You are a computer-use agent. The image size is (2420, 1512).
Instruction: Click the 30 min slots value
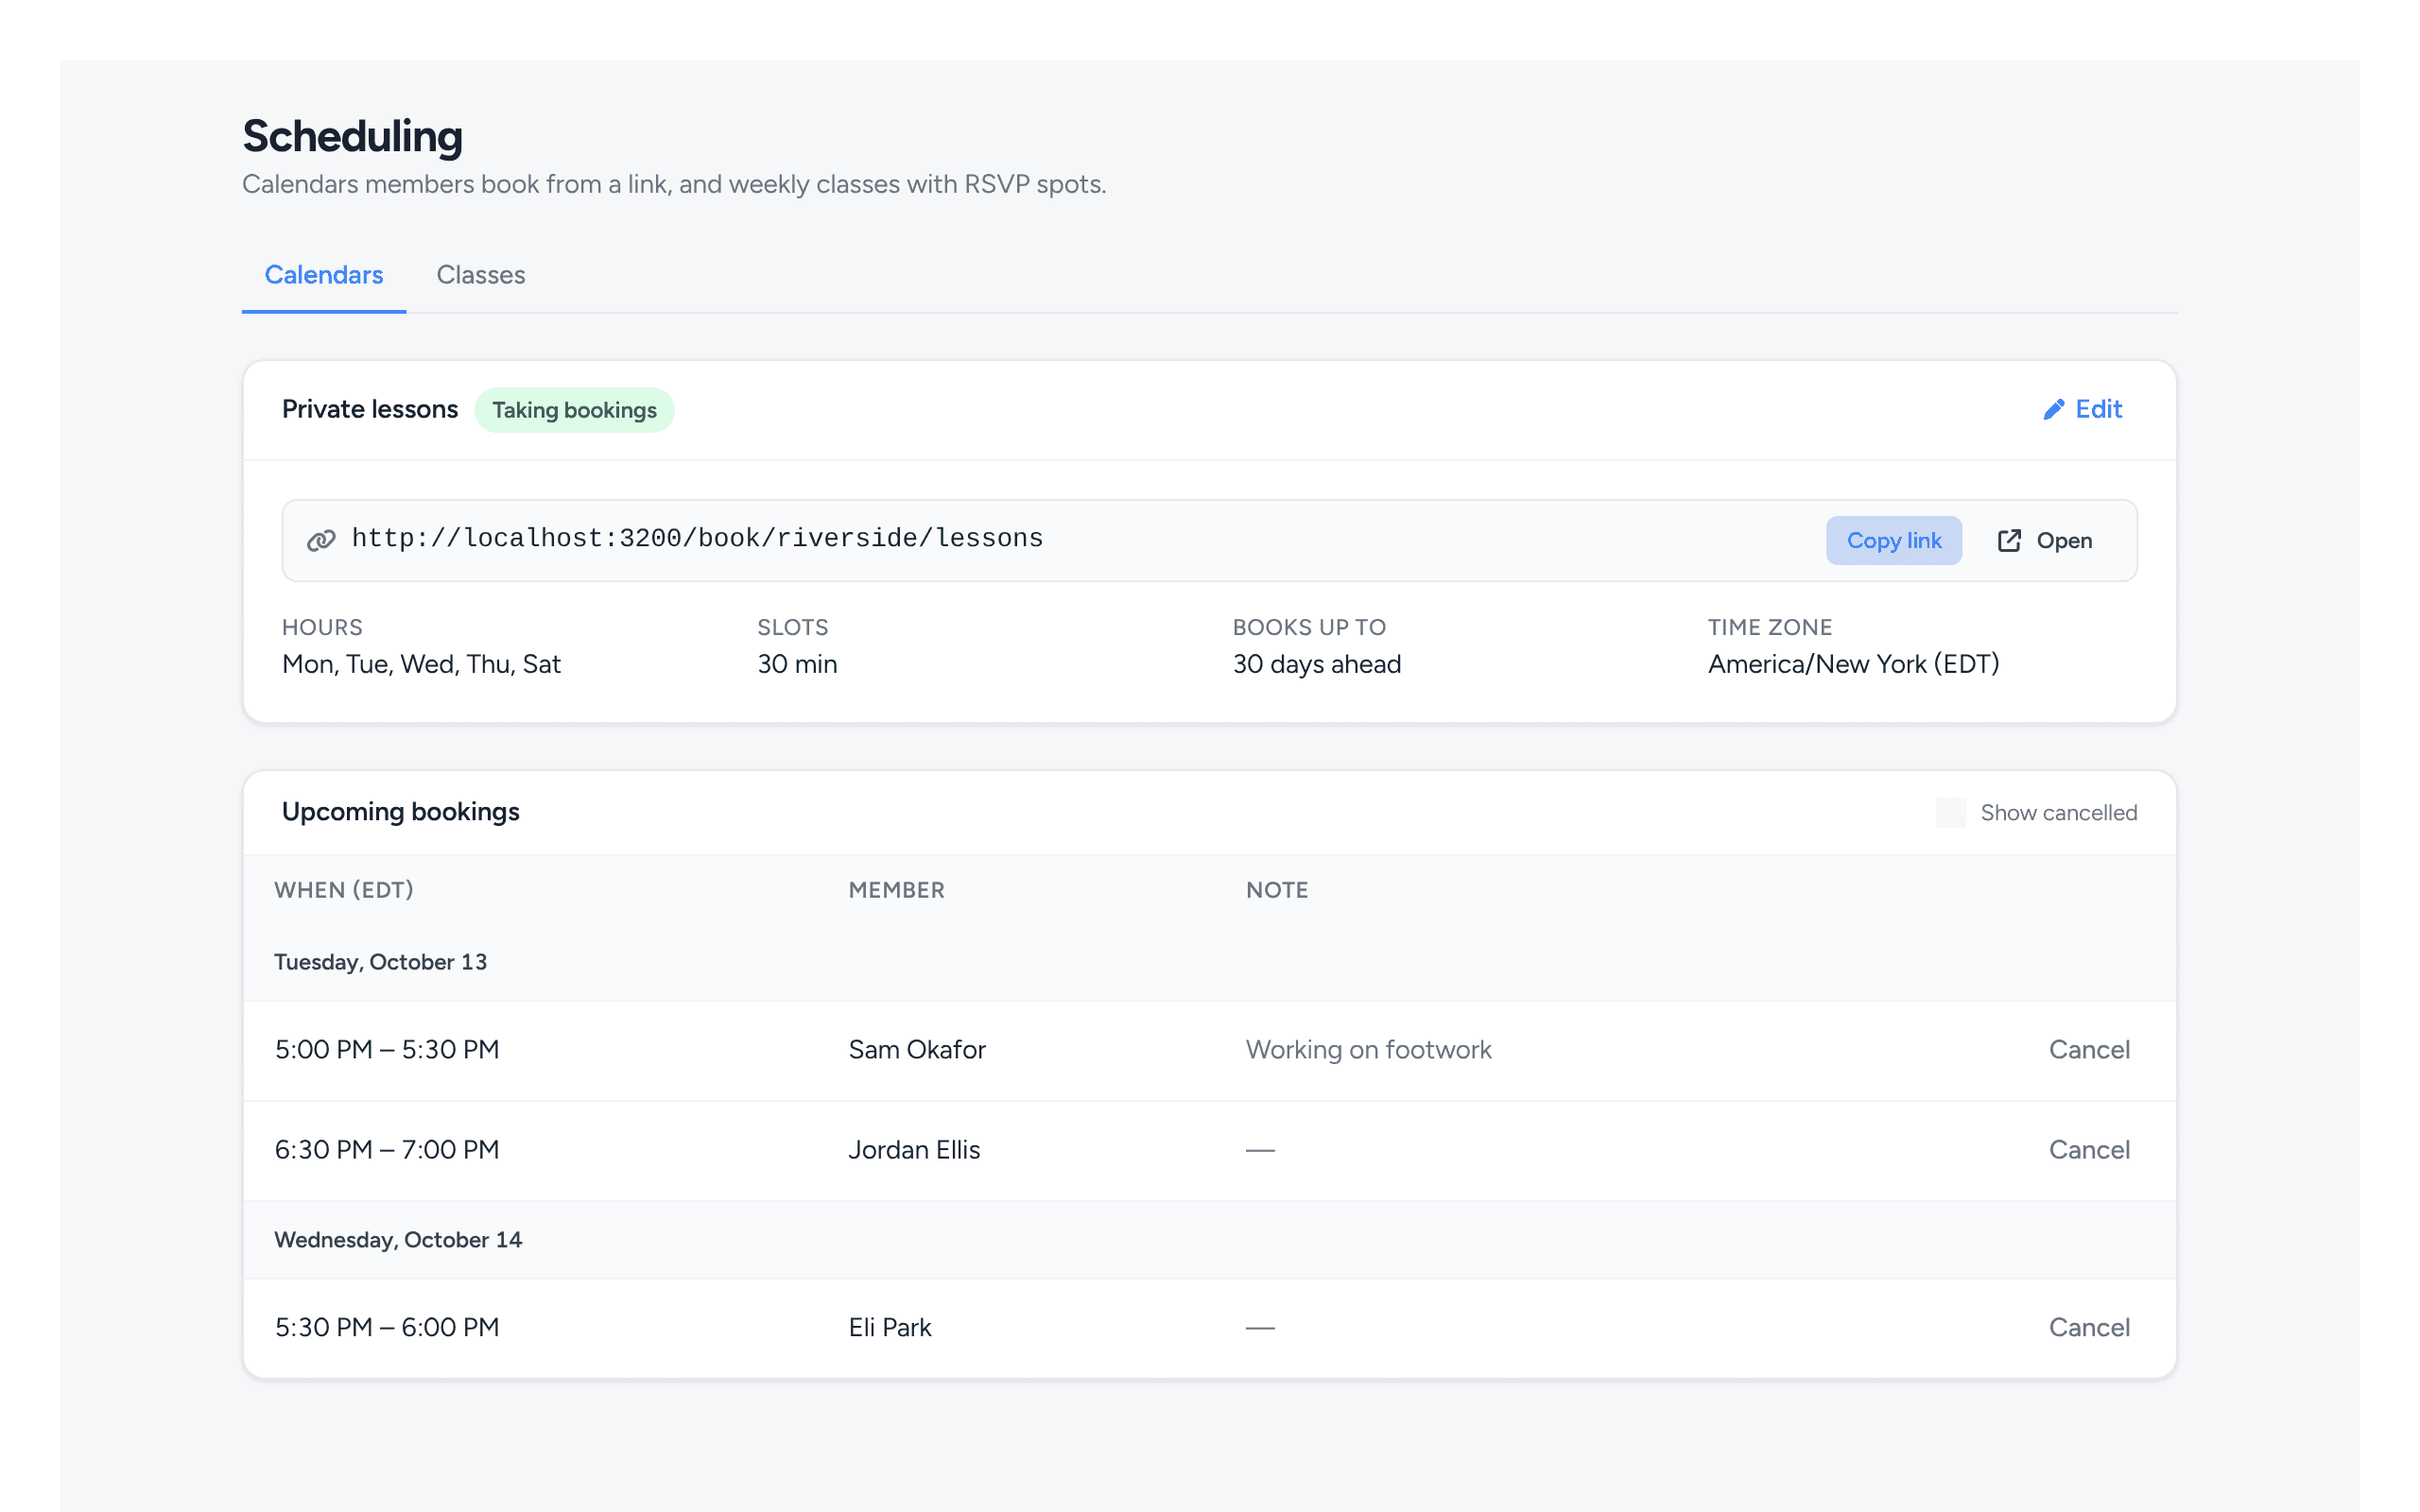(x=797, y=664)
